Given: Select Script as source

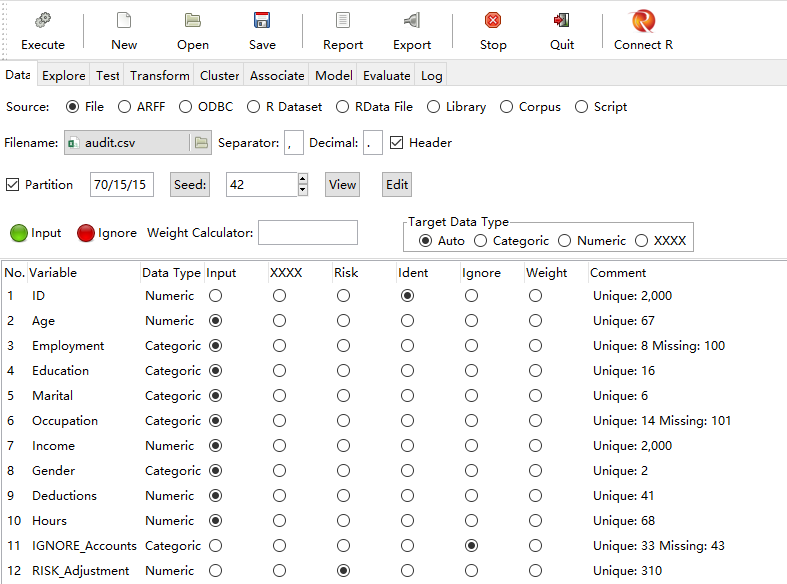Looking at the screenshot, I should click(582, 107).
